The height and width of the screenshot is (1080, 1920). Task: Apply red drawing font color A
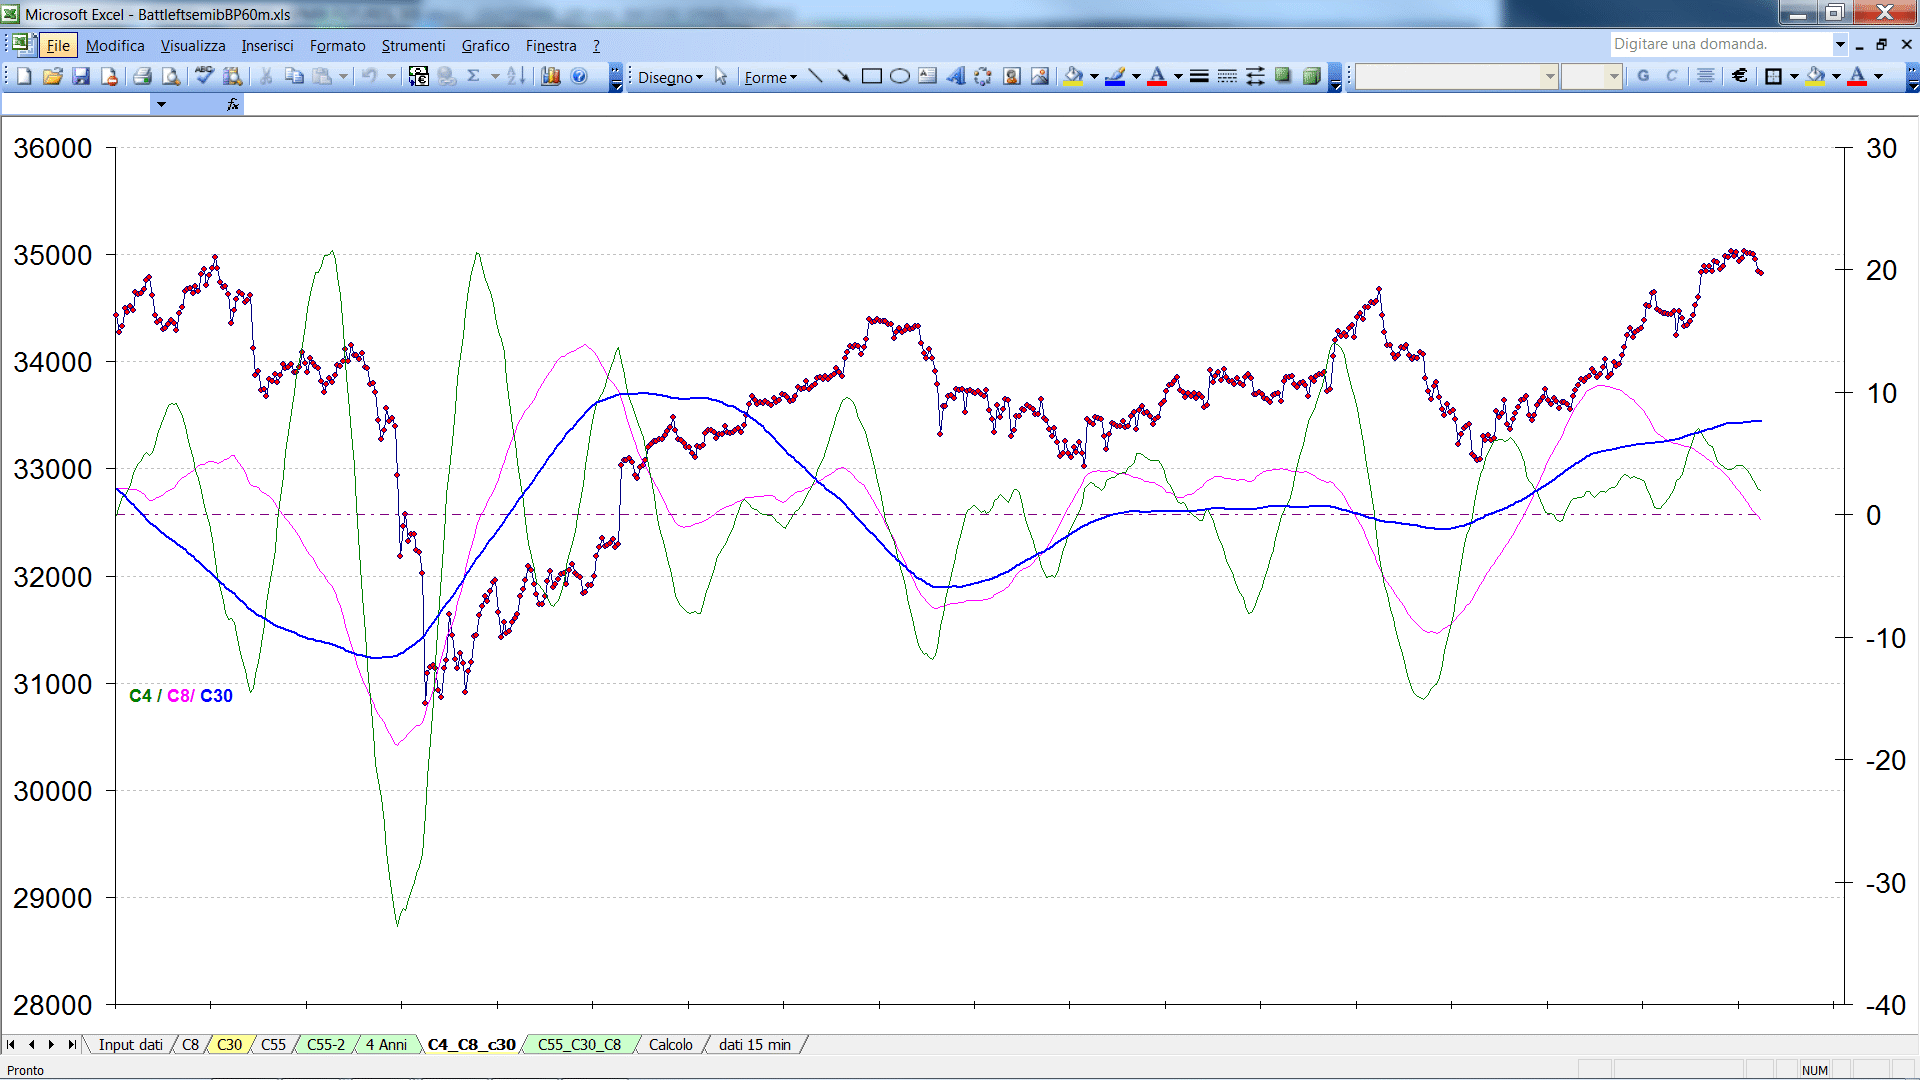[x=1157, y=76]
